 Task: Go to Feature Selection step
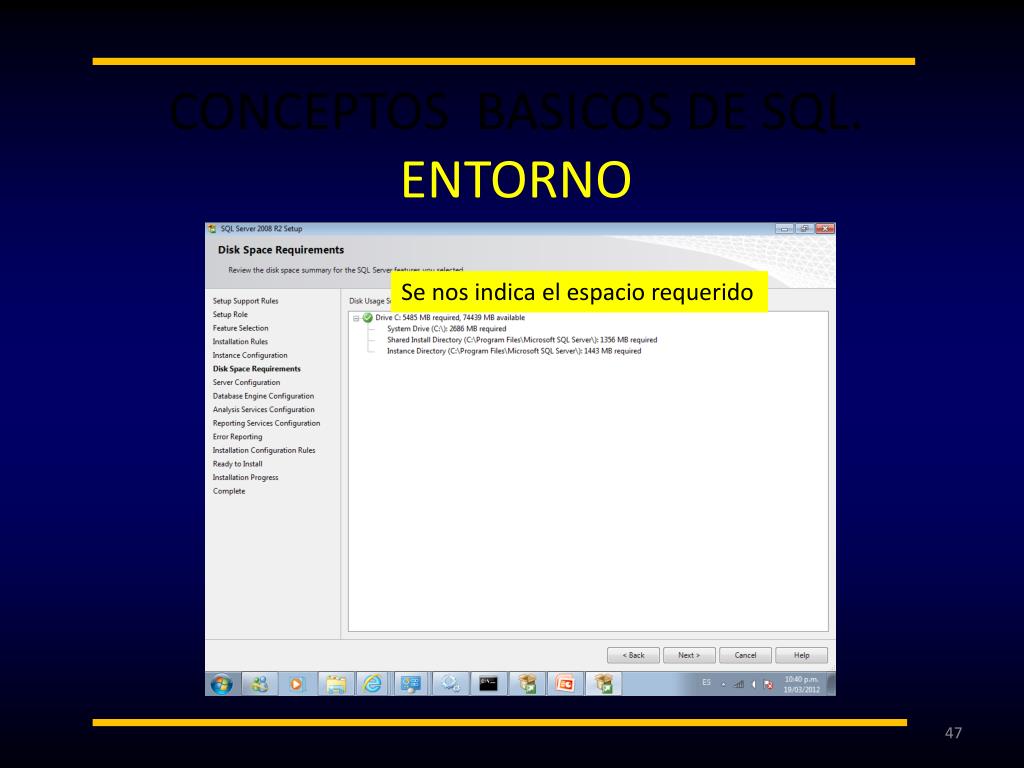(240, 328)
